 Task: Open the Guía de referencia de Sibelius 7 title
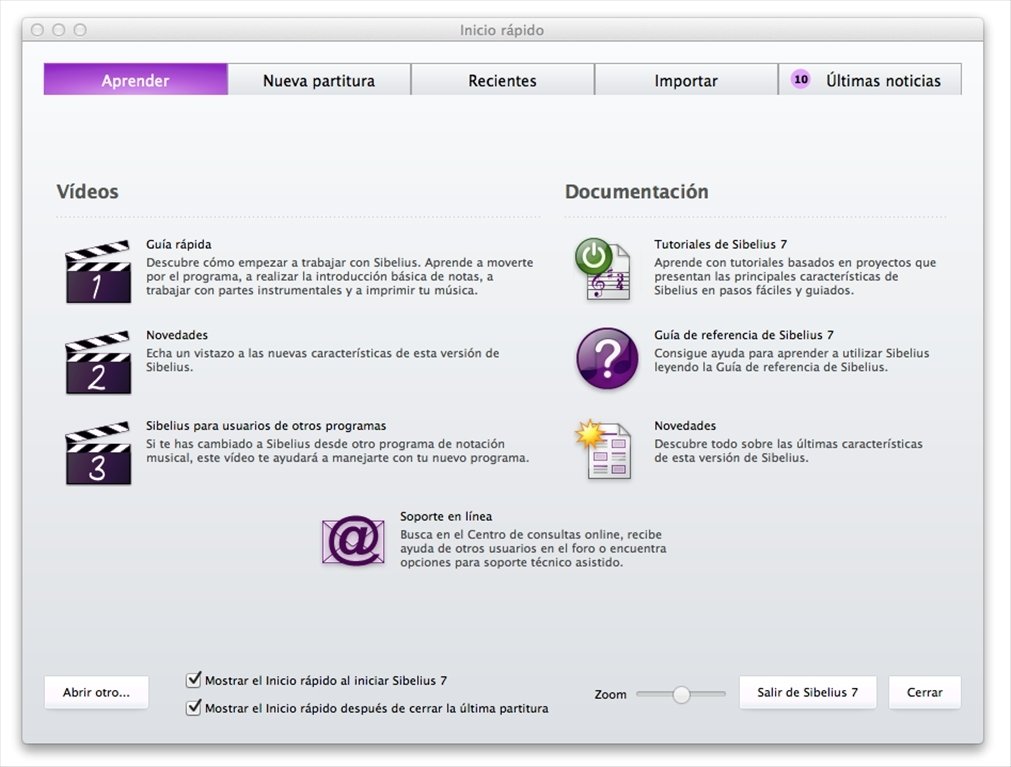743,335
